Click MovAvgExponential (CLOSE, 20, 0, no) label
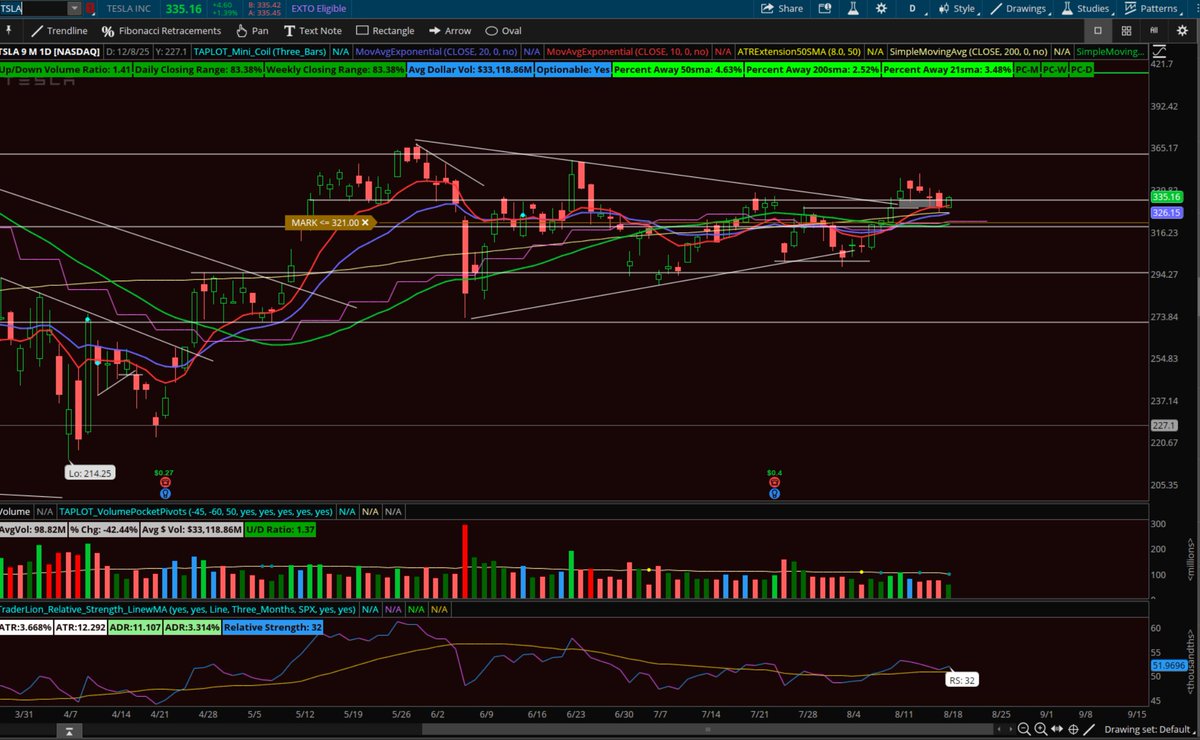The height and width of the screenshot is (740, 1200). click(x=437, y=51)
